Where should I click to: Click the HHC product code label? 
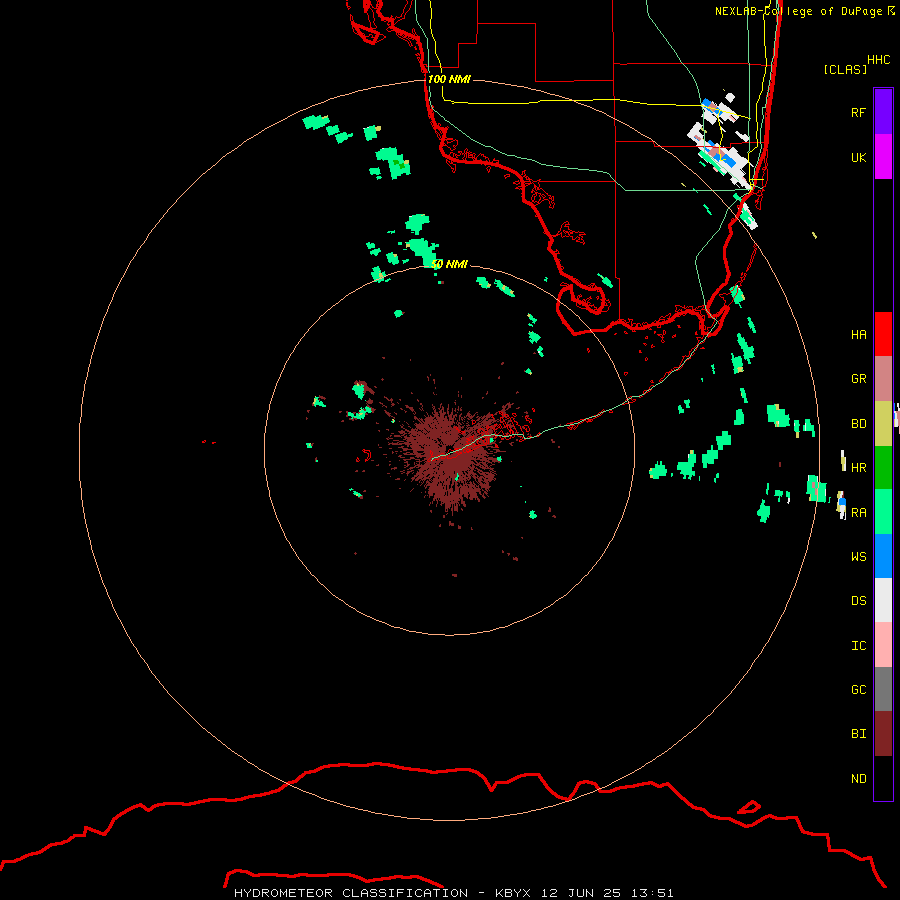(x=878, y=60)
